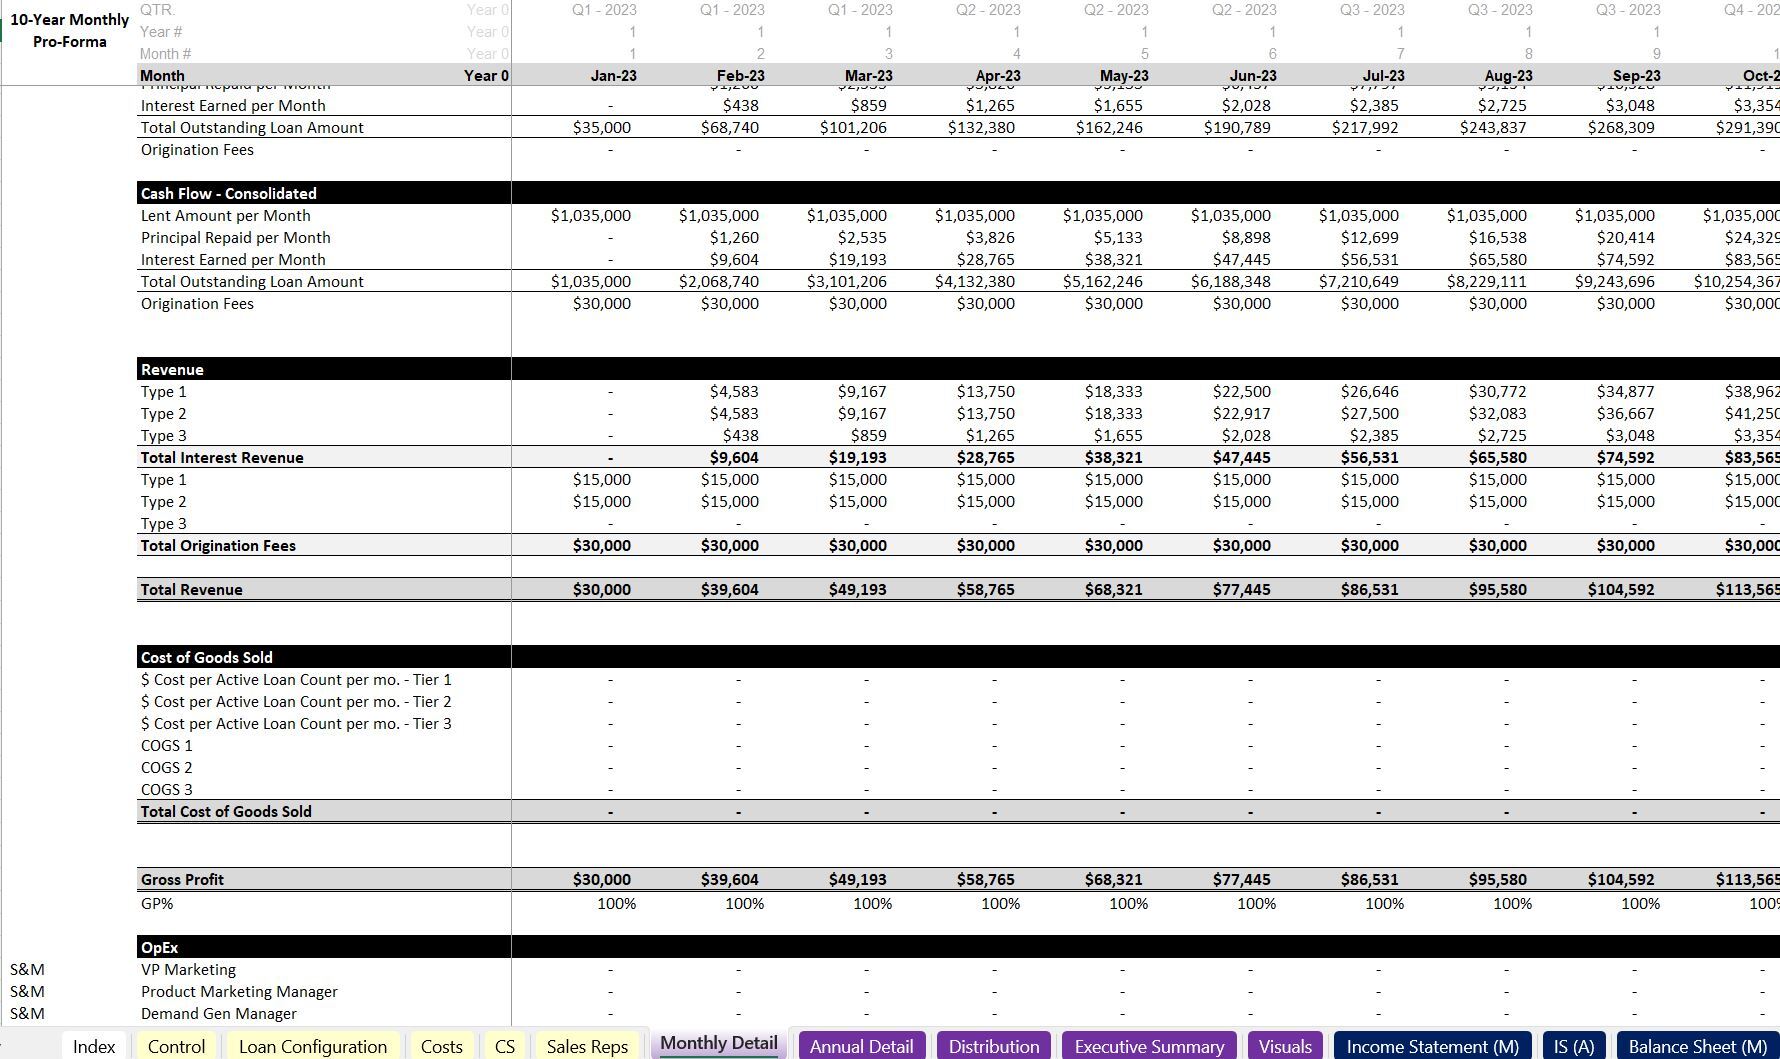Viewport: 1780px width, 1059px height.
Task: Select the OpEx section header
Action: point(160,947)
